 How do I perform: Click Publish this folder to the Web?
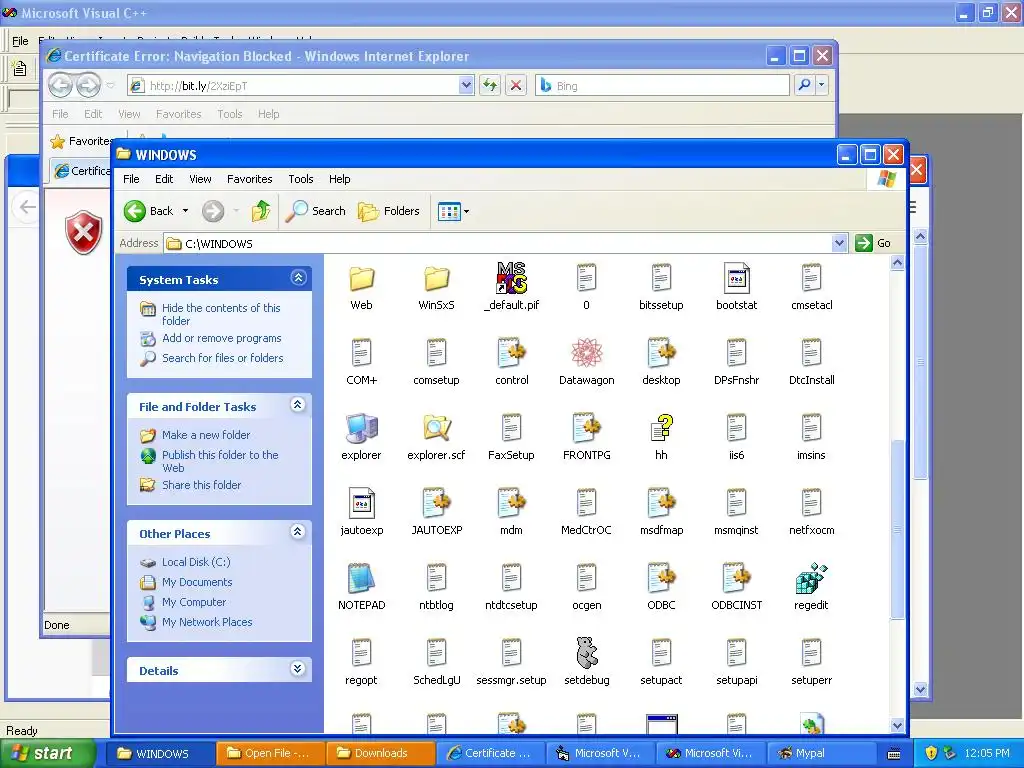(x=220, y=461)
